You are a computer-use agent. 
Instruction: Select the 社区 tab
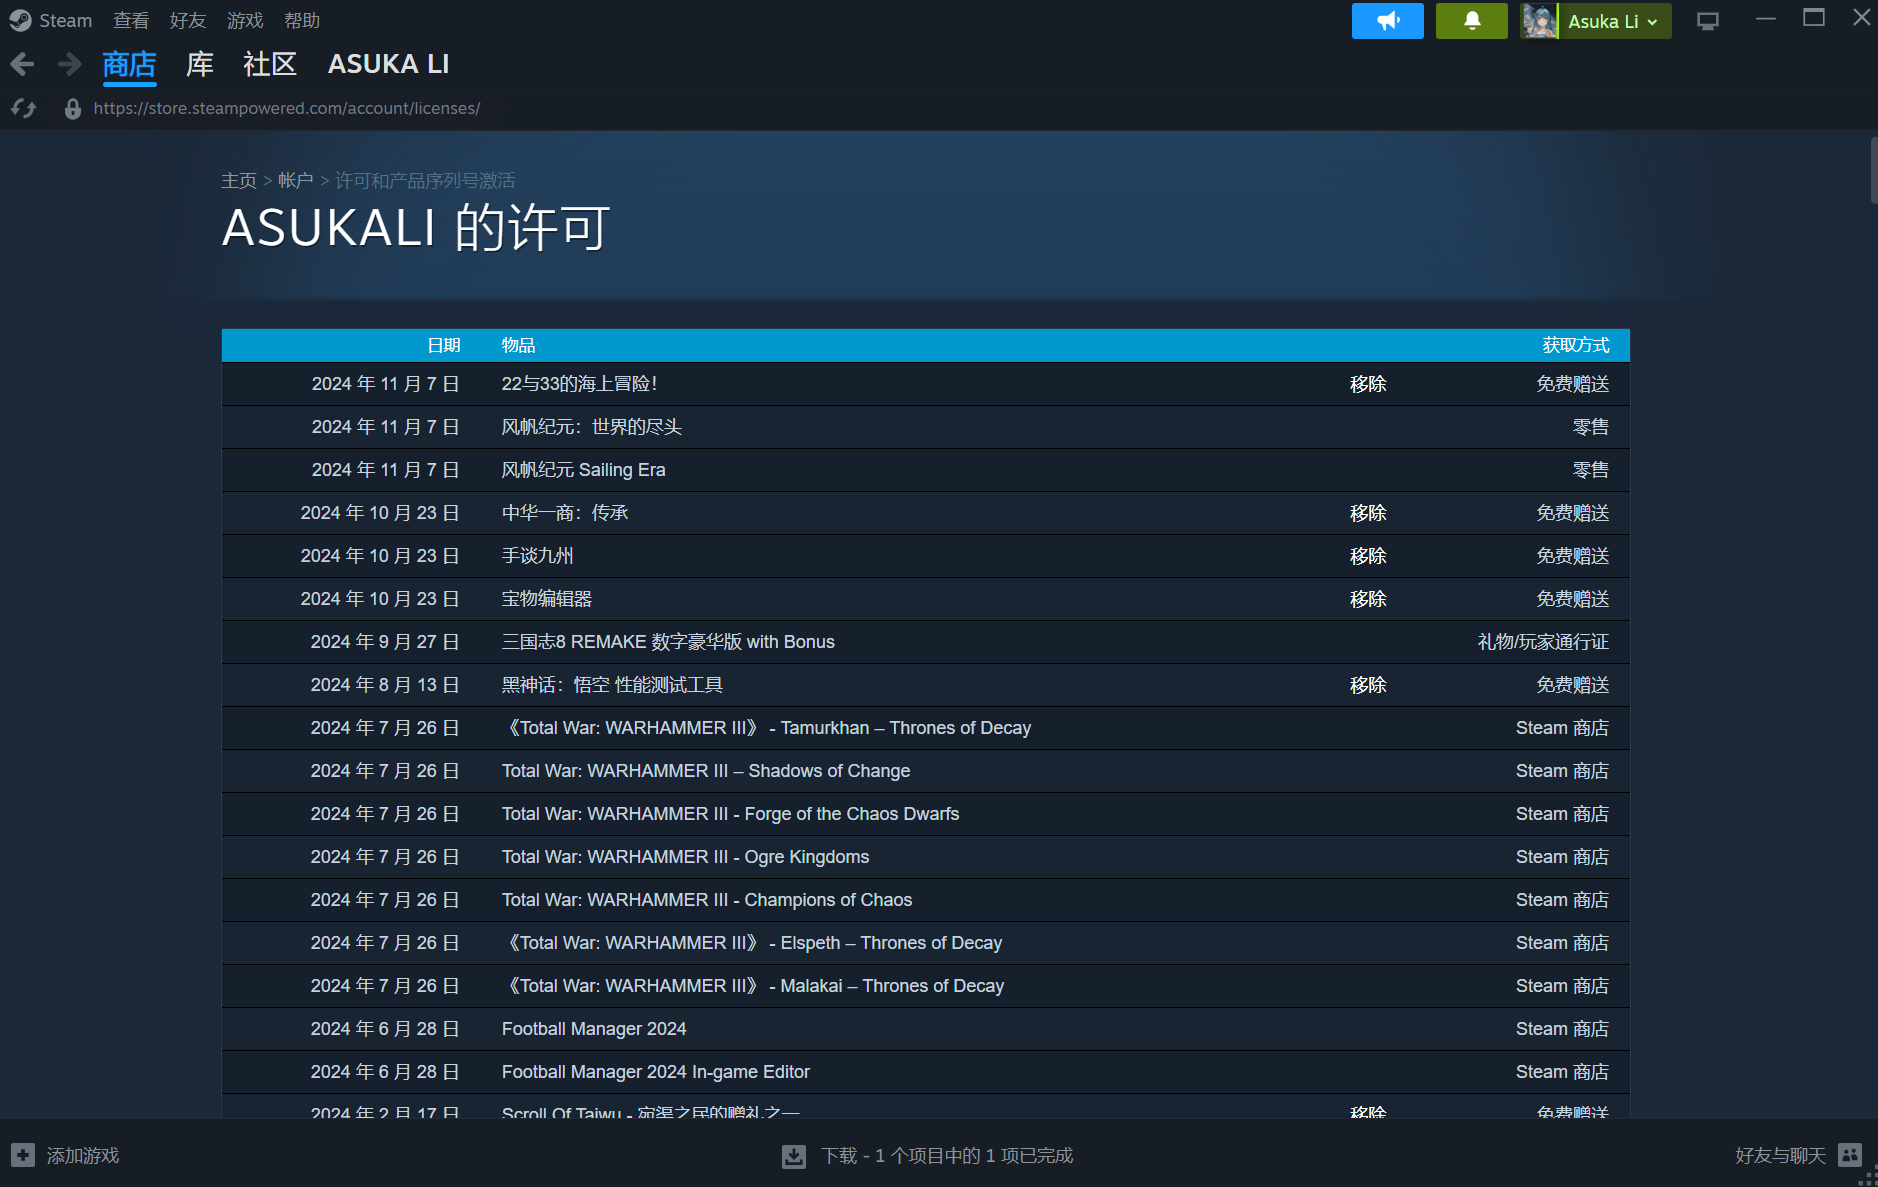(270, 65)
